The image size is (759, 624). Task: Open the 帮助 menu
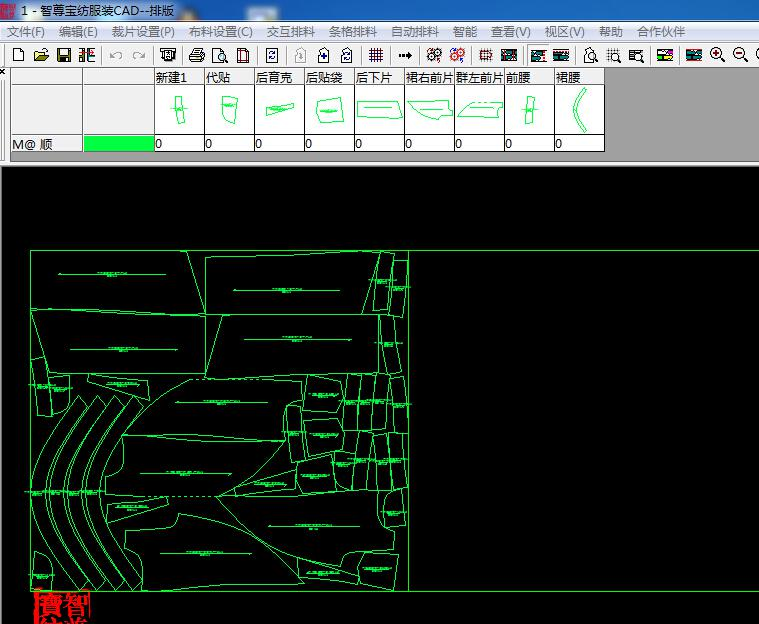point(610,32)
